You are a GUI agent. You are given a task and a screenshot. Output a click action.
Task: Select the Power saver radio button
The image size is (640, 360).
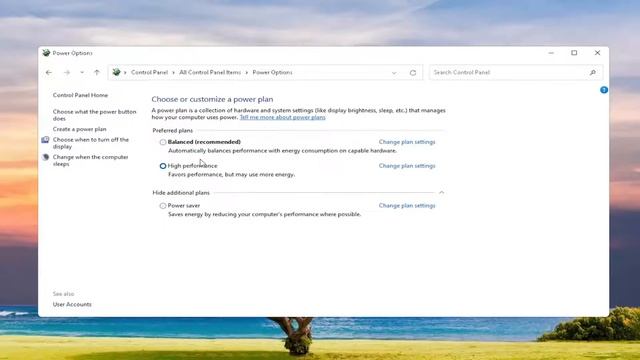pyautogui.click(x=163, y=206)
